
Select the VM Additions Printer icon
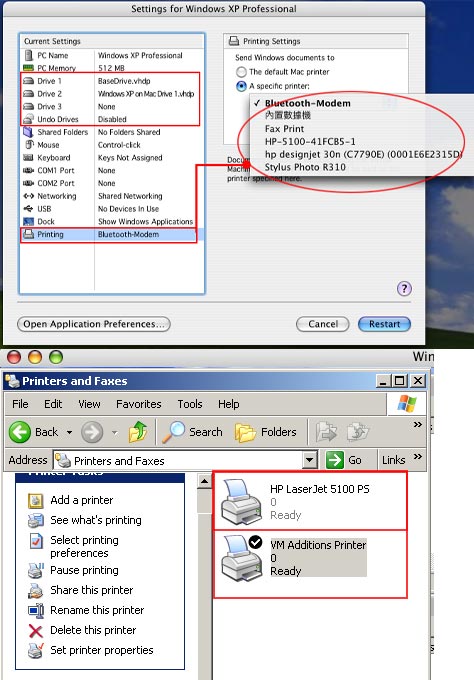[242, 558]
